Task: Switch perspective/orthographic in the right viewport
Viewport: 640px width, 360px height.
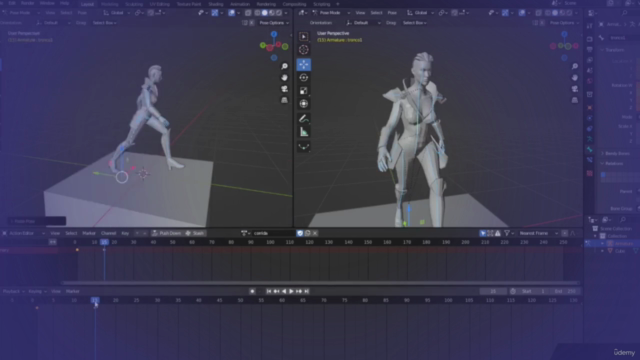Action: pyautogui.click(x=575, y=100)
